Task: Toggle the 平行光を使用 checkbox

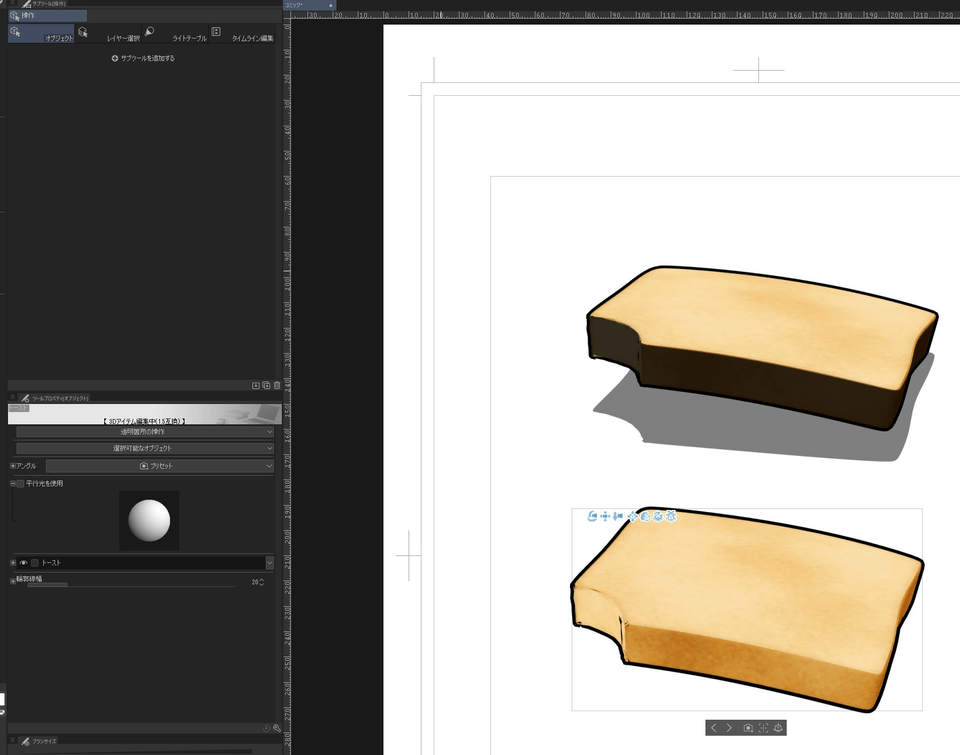Action: 21,484
